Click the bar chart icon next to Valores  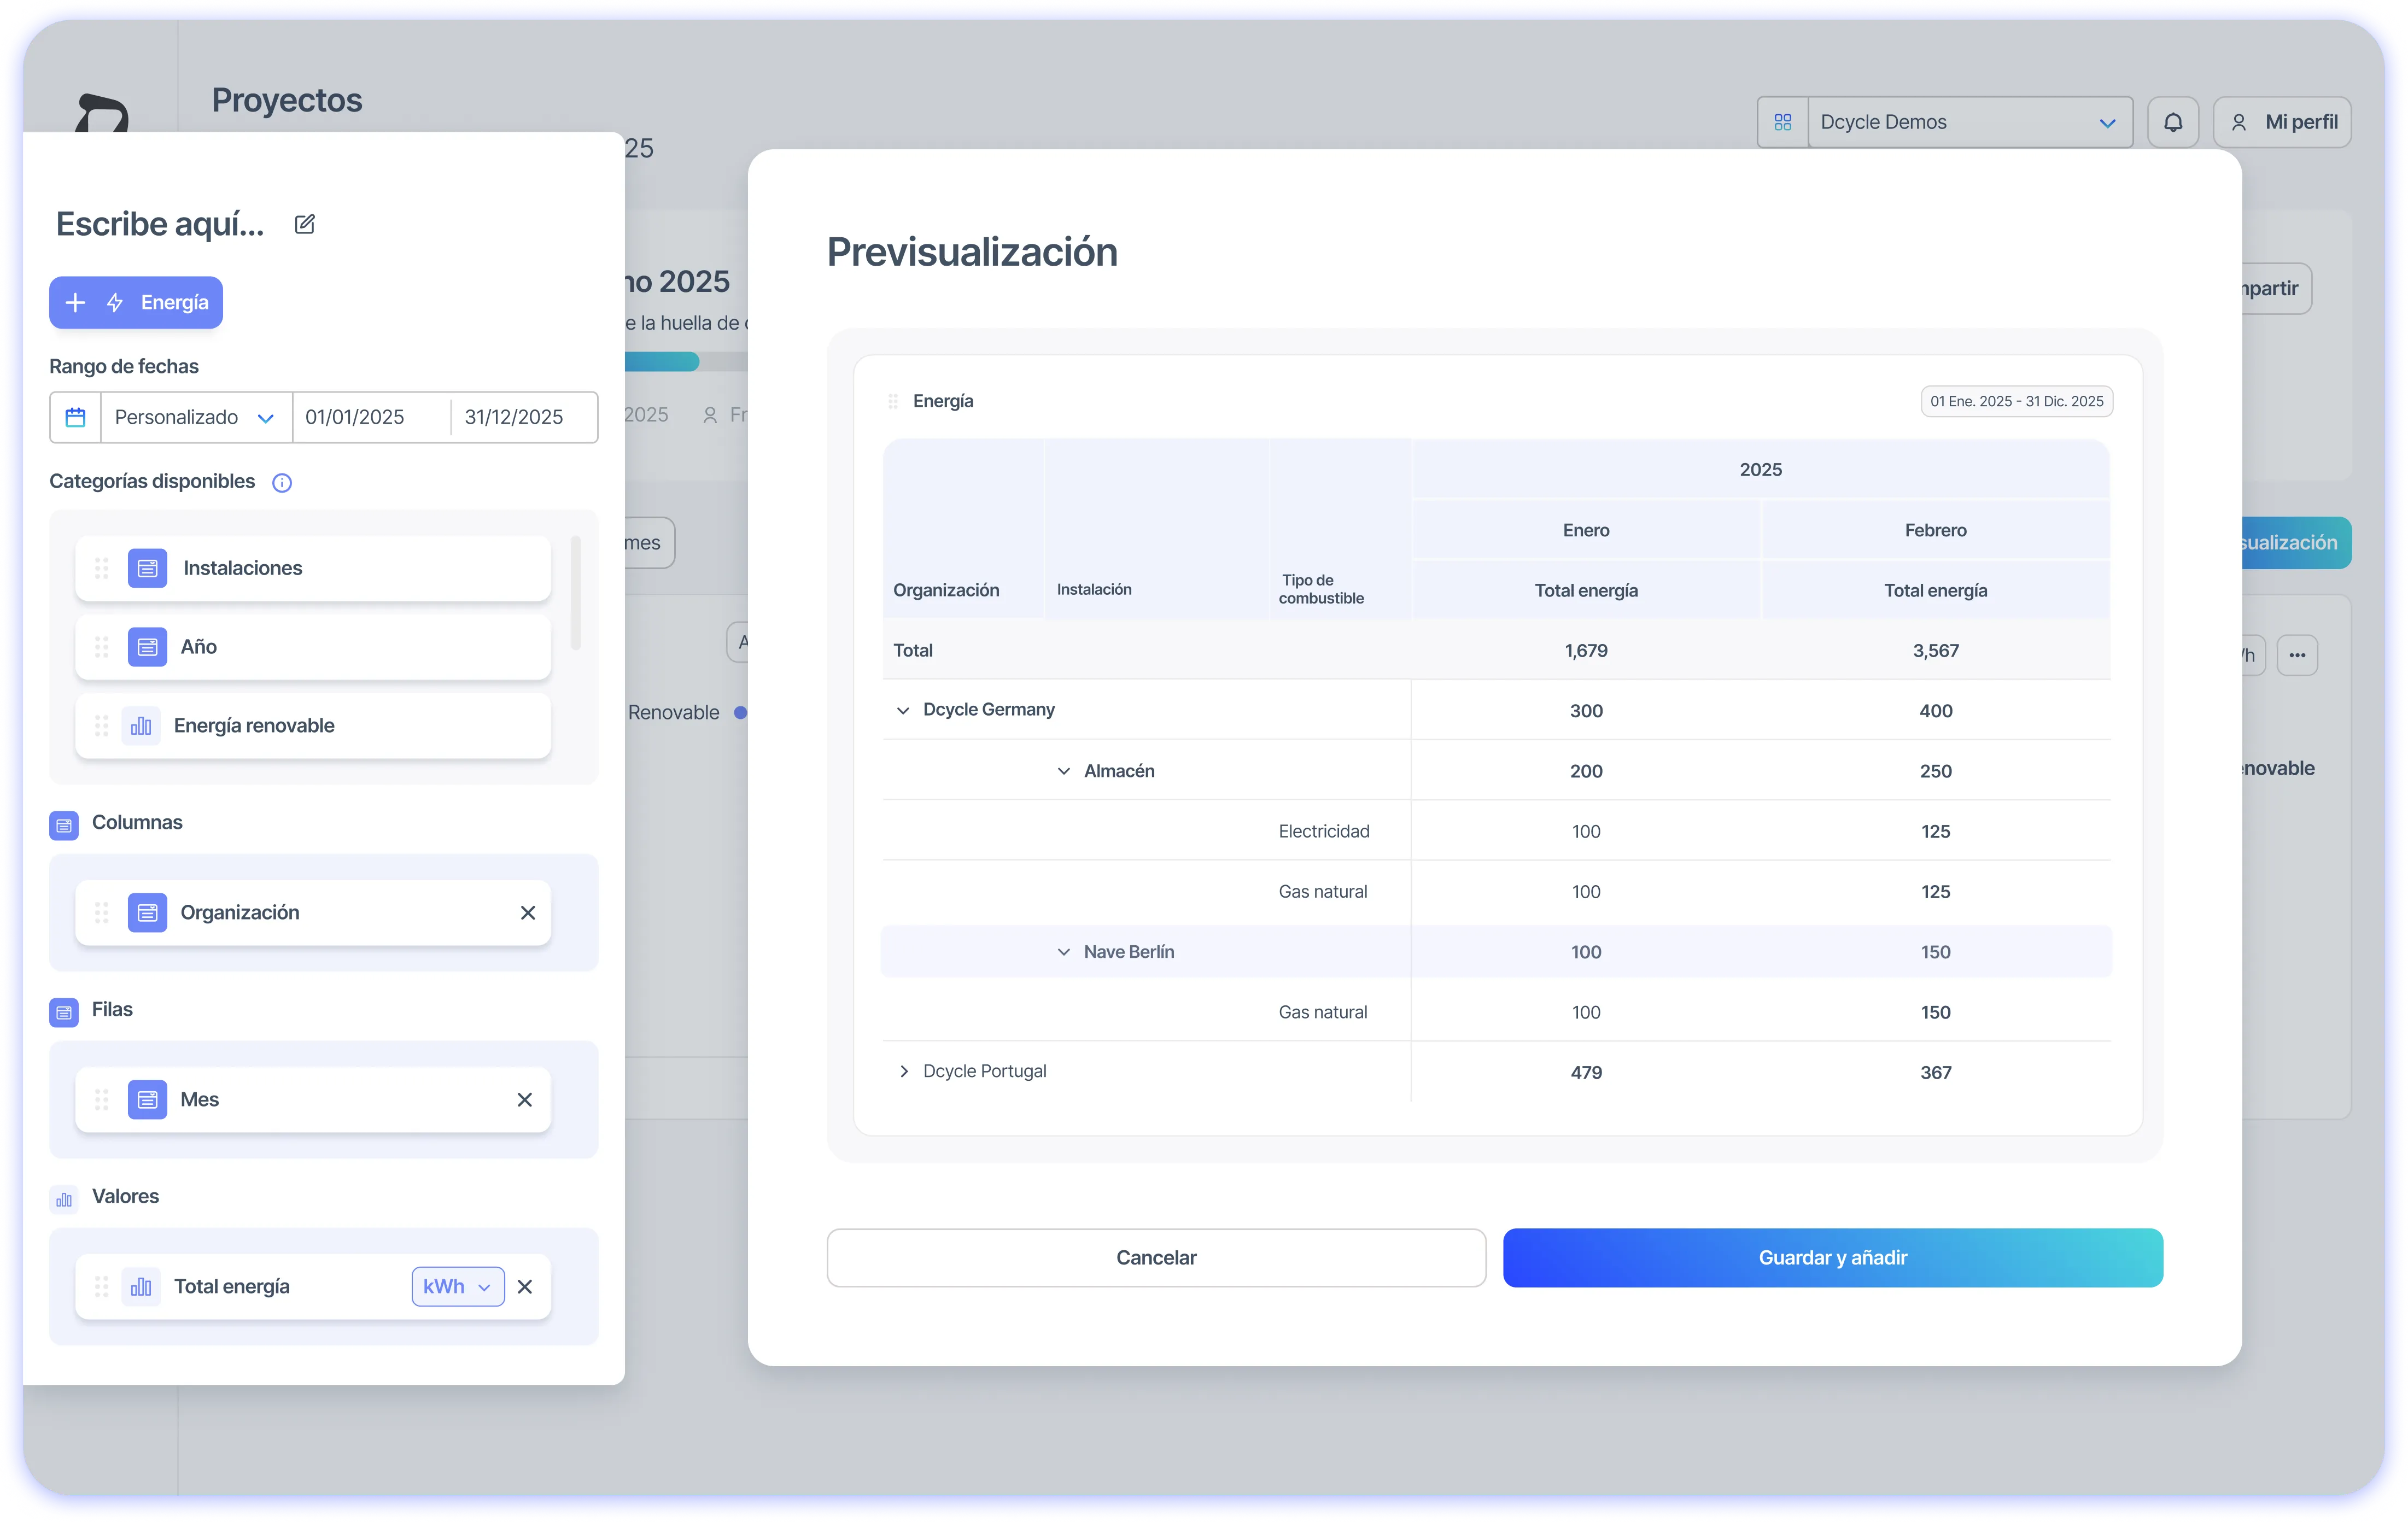coord(64,1198)
